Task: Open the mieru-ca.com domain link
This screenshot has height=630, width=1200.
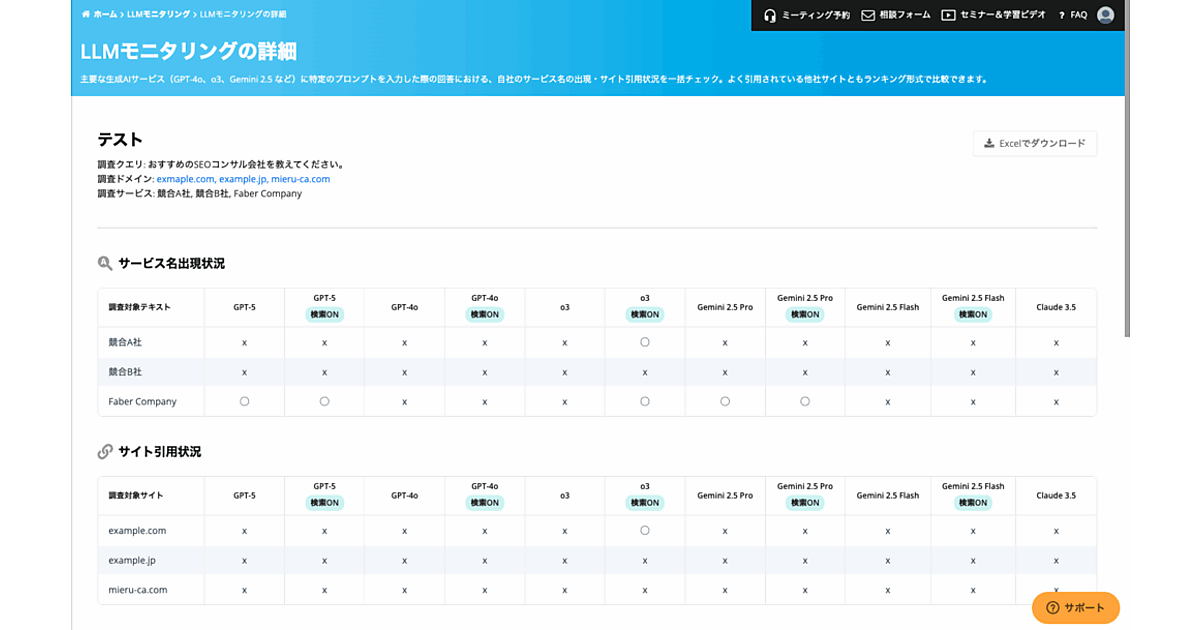Action: pyautogui.click(x=300, y=179)
